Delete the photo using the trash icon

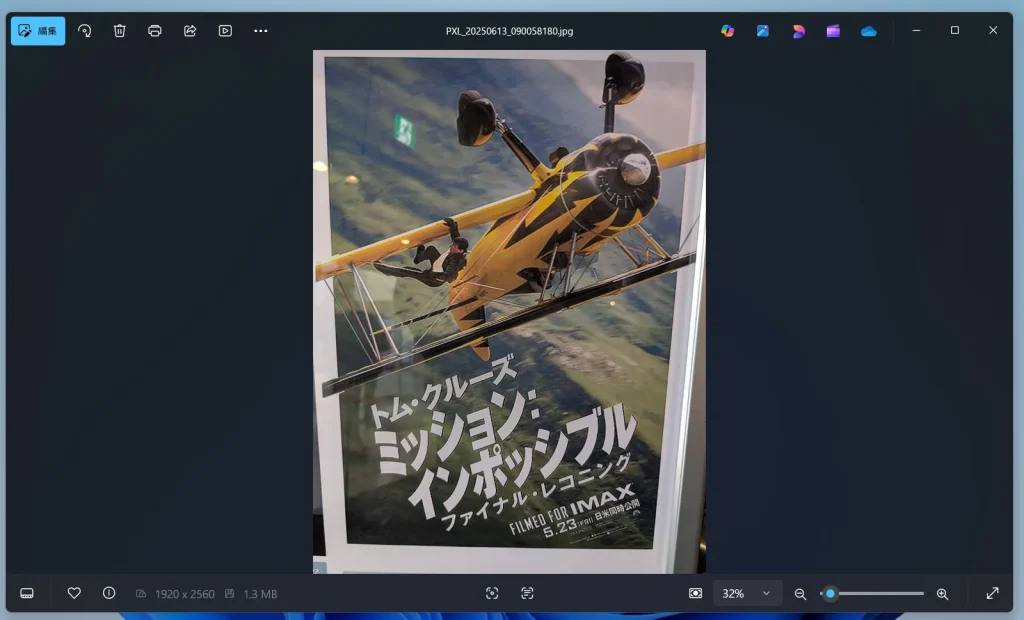(120, 31)
